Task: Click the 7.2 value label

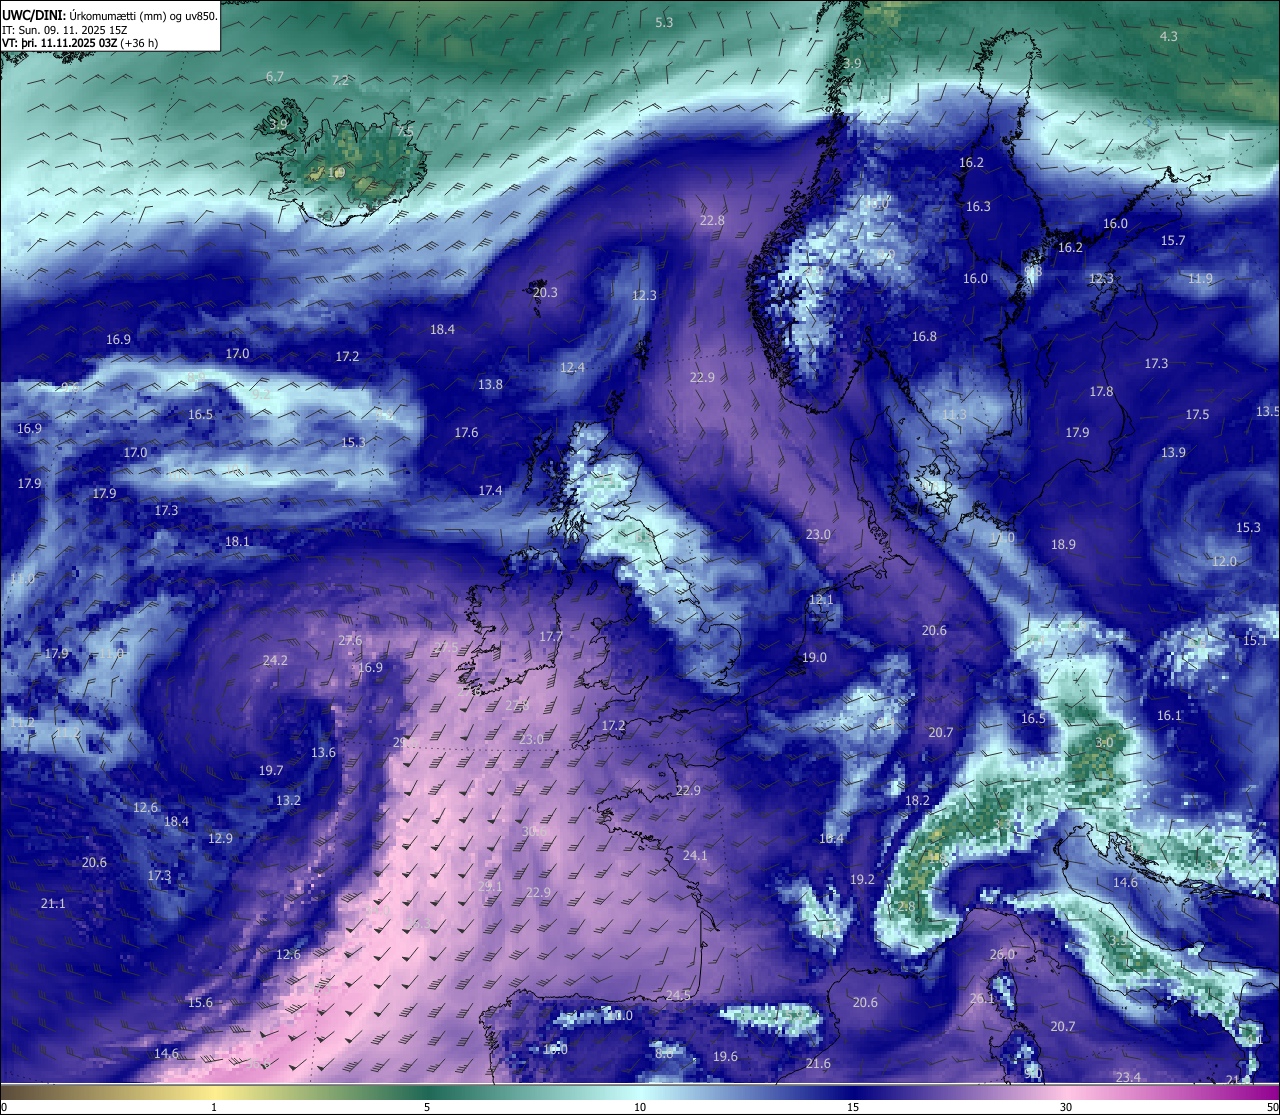Action: click(x=340, y=80)
